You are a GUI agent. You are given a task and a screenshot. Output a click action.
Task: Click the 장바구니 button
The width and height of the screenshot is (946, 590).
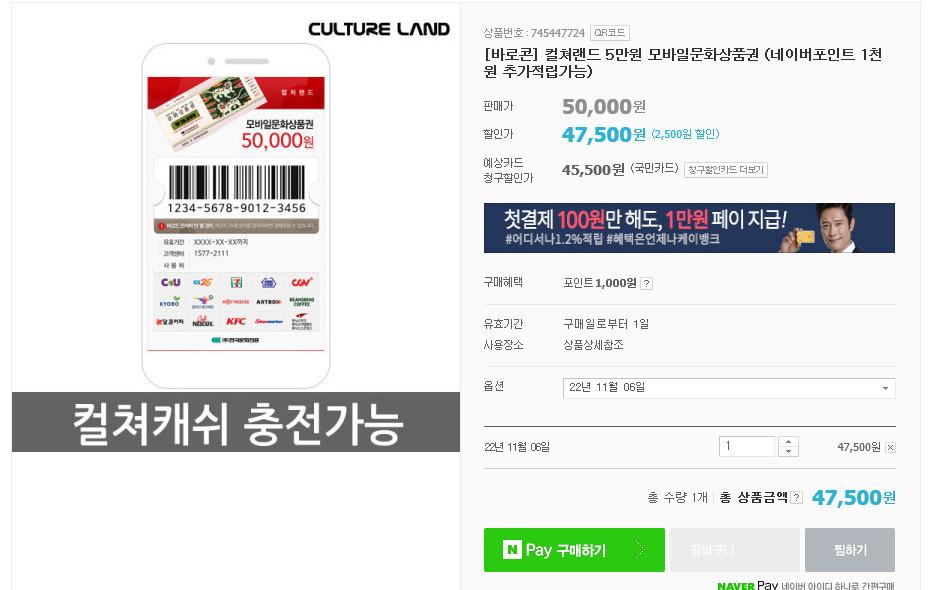(735, 550)
